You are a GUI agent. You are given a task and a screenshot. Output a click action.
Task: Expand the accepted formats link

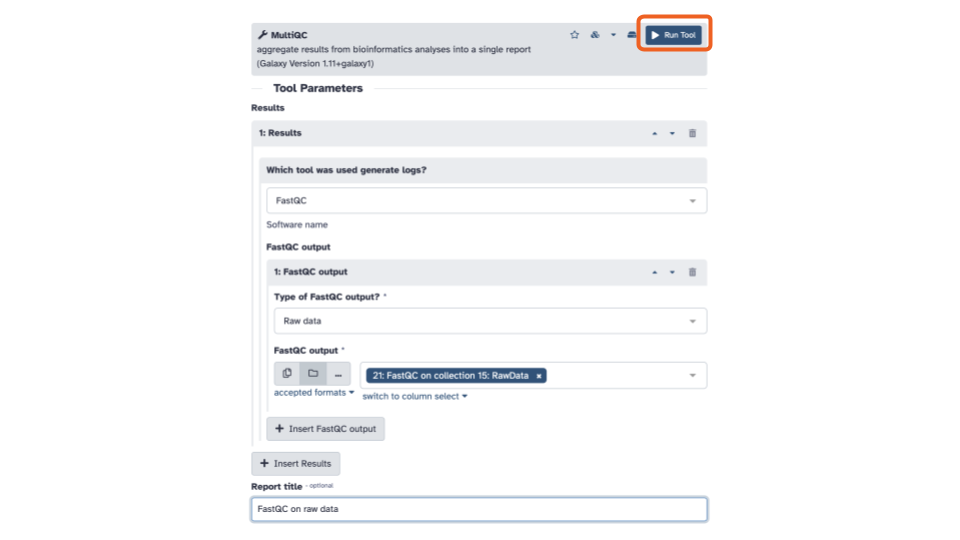313,392
